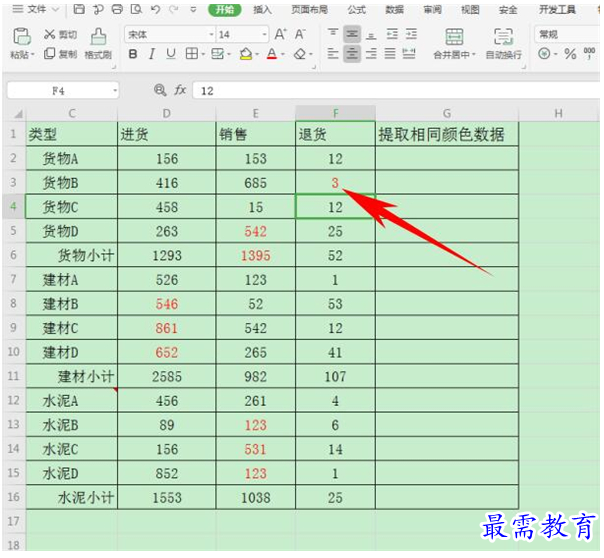Open the number format dropdown (常规)

pos(569,35)
